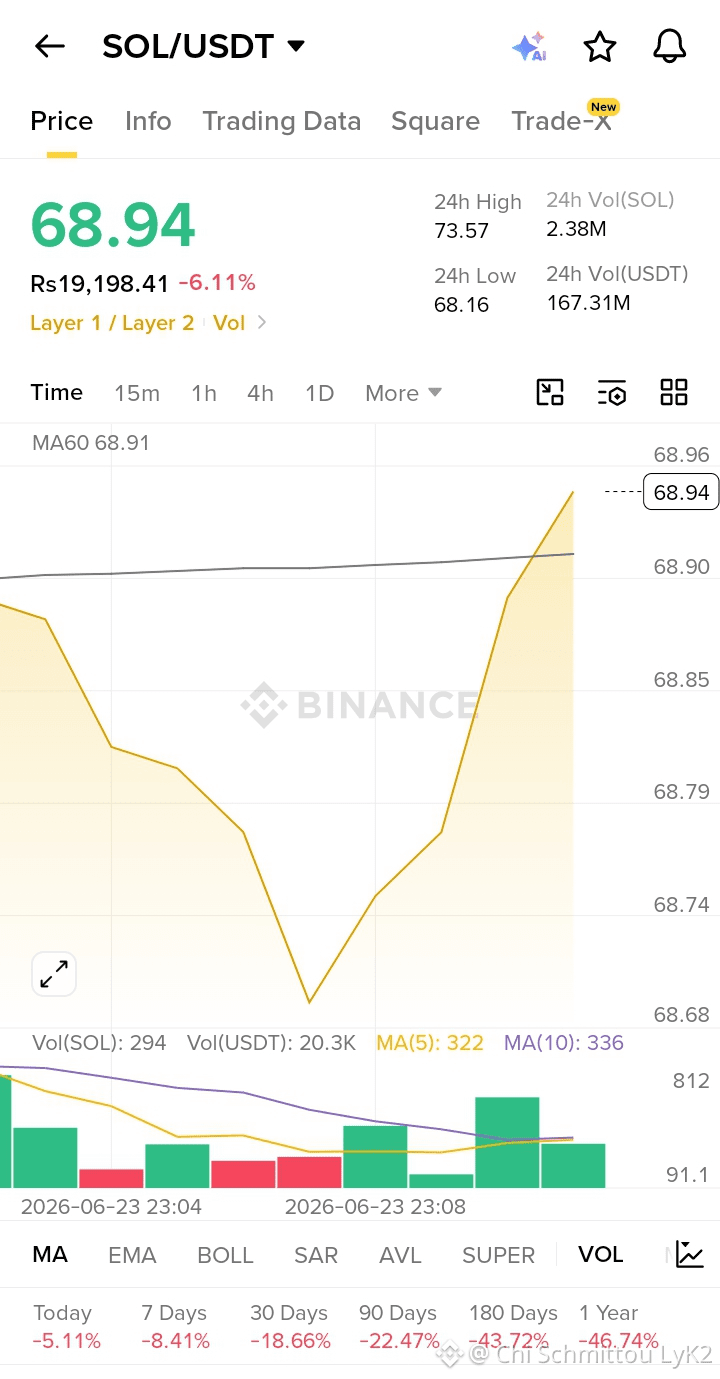Toggle the MA indicator
This screenshot has height=1379, width=720.
coord(50,1254)
